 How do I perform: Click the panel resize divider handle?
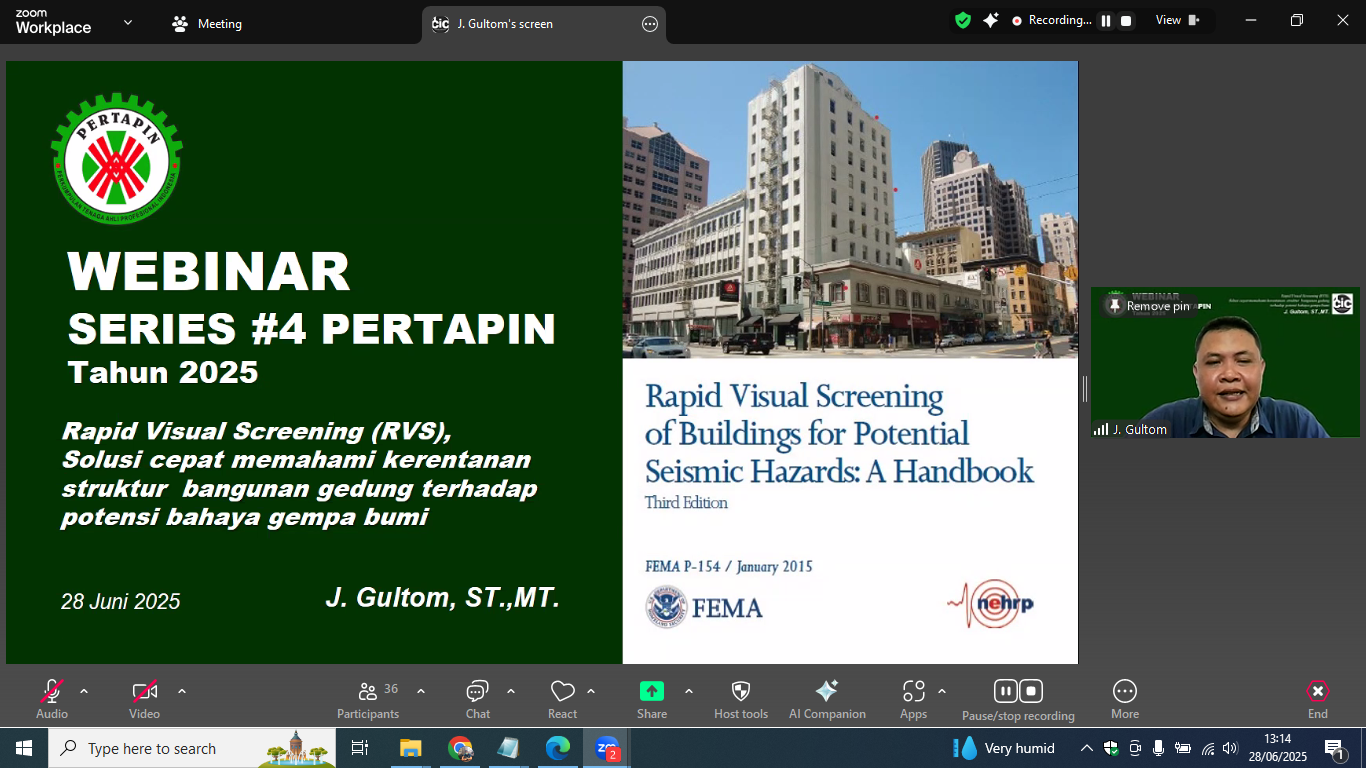1084,388
